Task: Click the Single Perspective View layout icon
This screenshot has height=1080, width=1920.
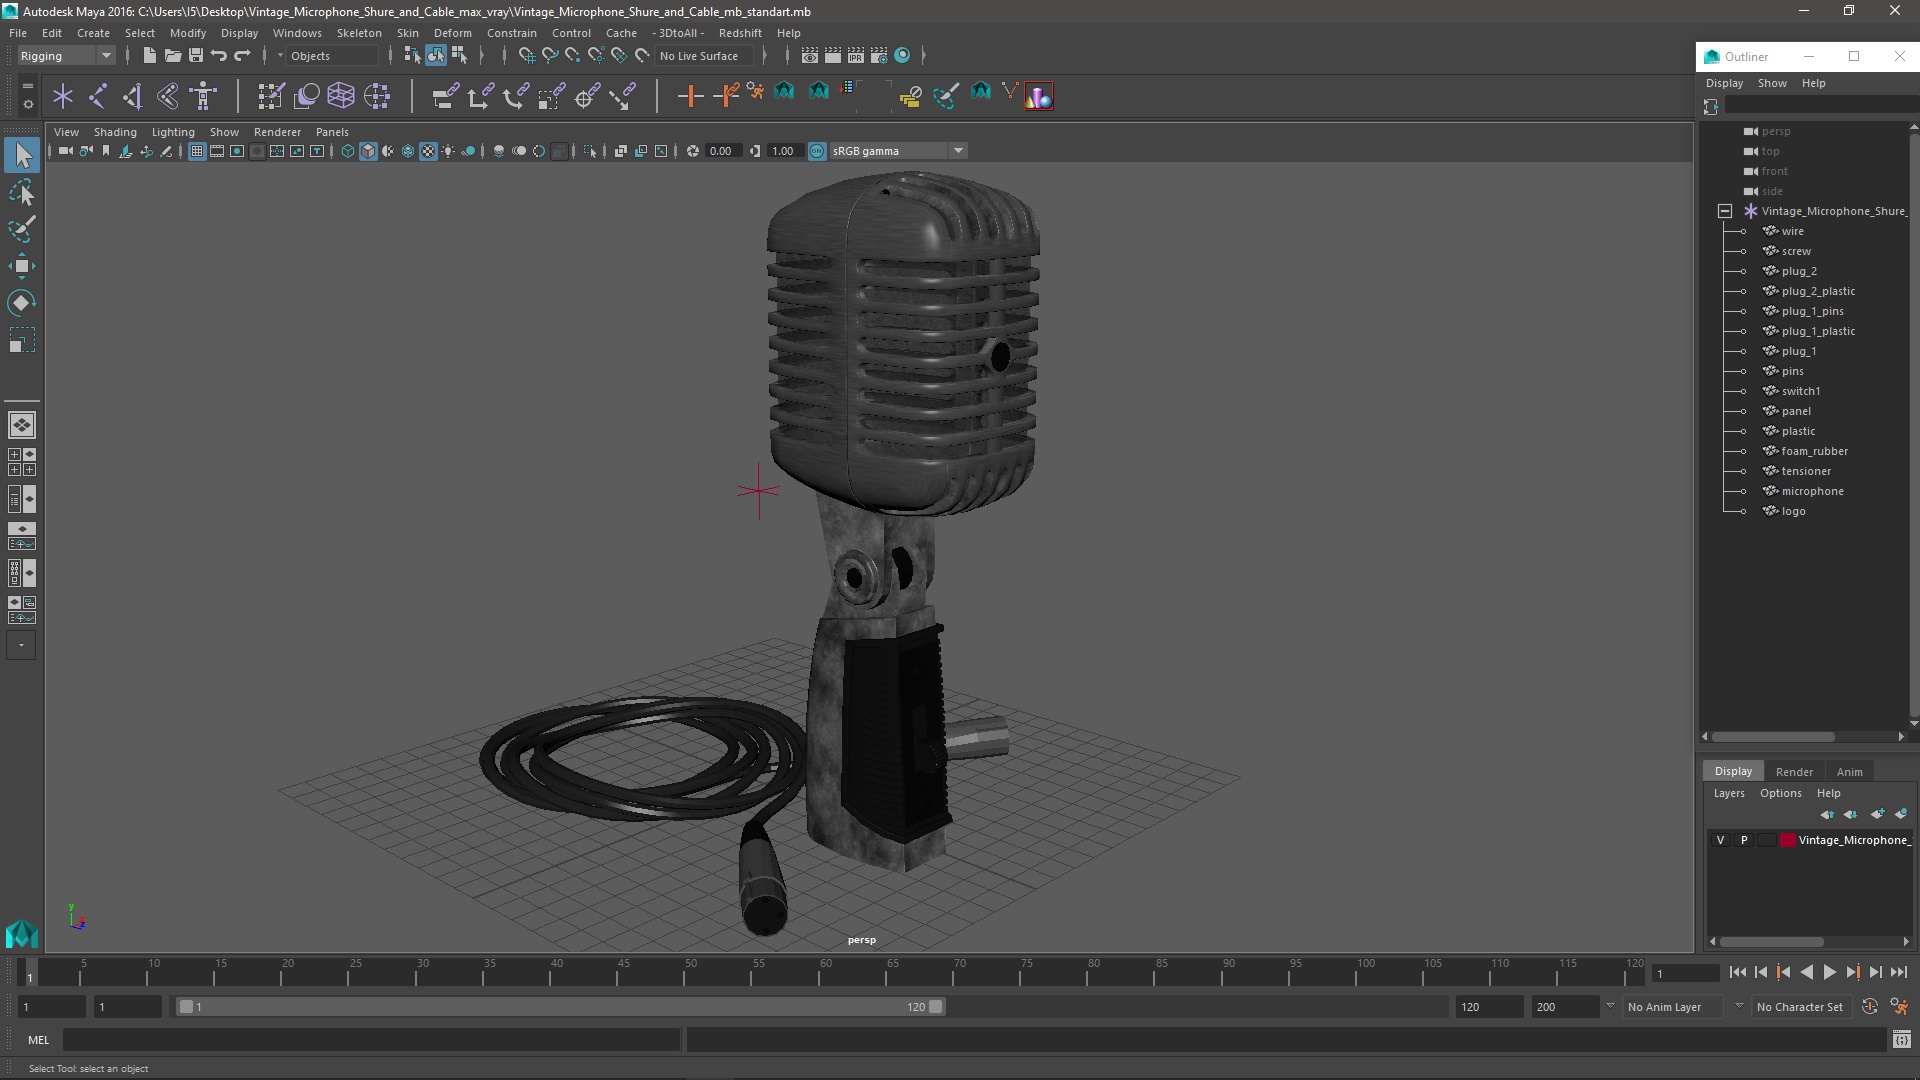Action: coord(22,425)
